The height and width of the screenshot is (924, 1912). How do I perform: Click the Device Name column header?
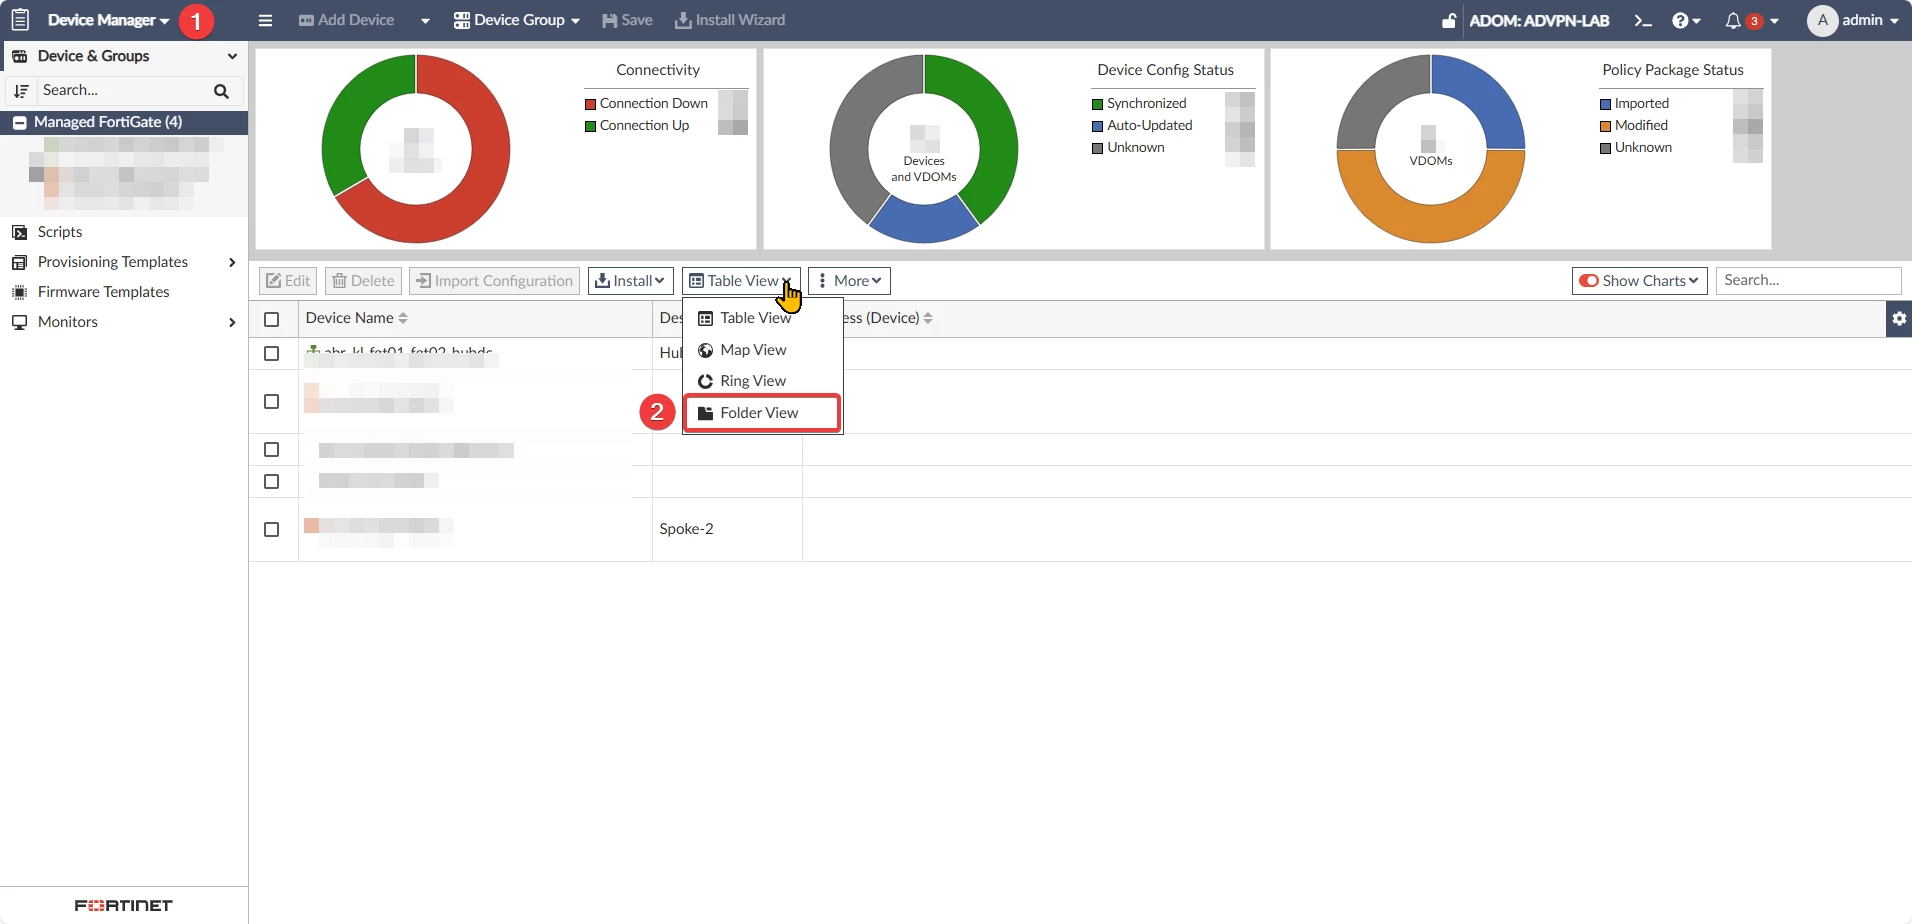[x=475, y=318]
